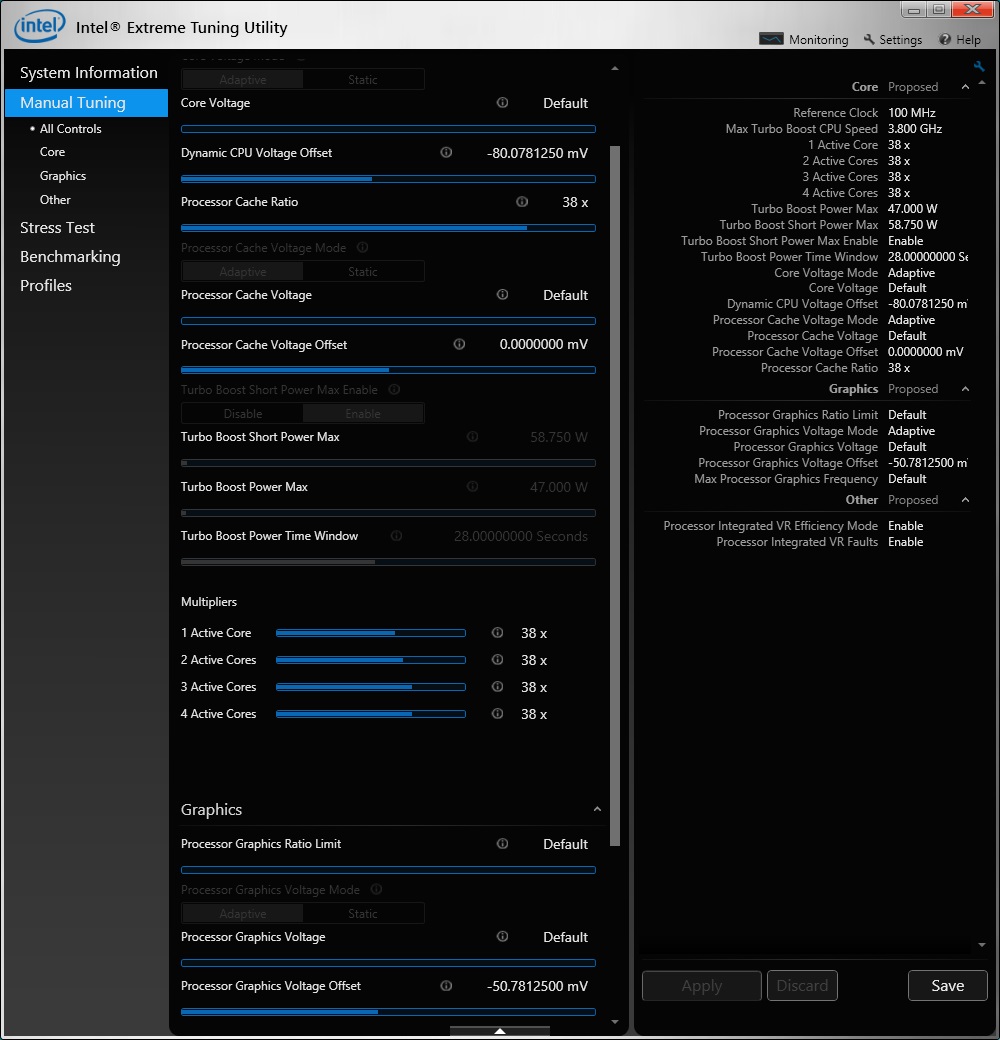Show info for 2 Active Cores multiplier
Image resolution: width=1000 pixels, height=1040 pixels.
[497, 659]
